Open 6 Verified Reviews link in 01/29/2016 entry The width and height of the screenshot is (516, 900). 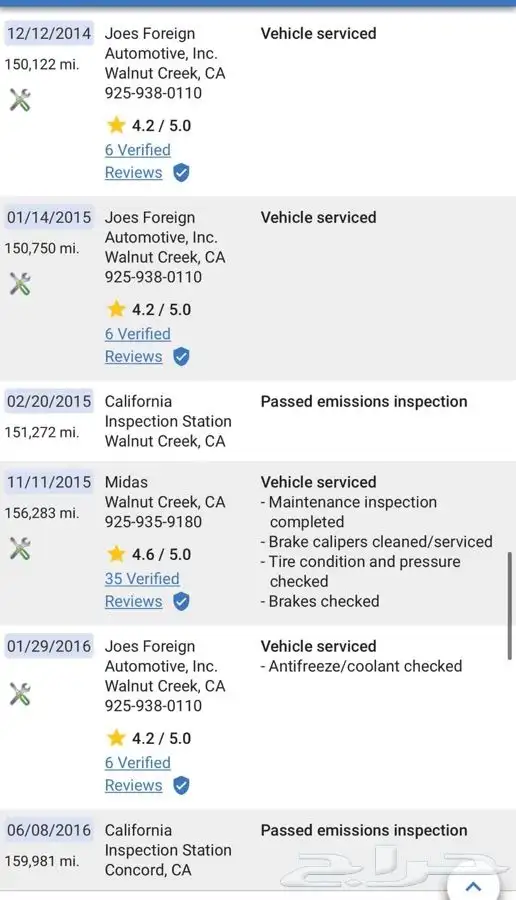(x=138, y=774)
